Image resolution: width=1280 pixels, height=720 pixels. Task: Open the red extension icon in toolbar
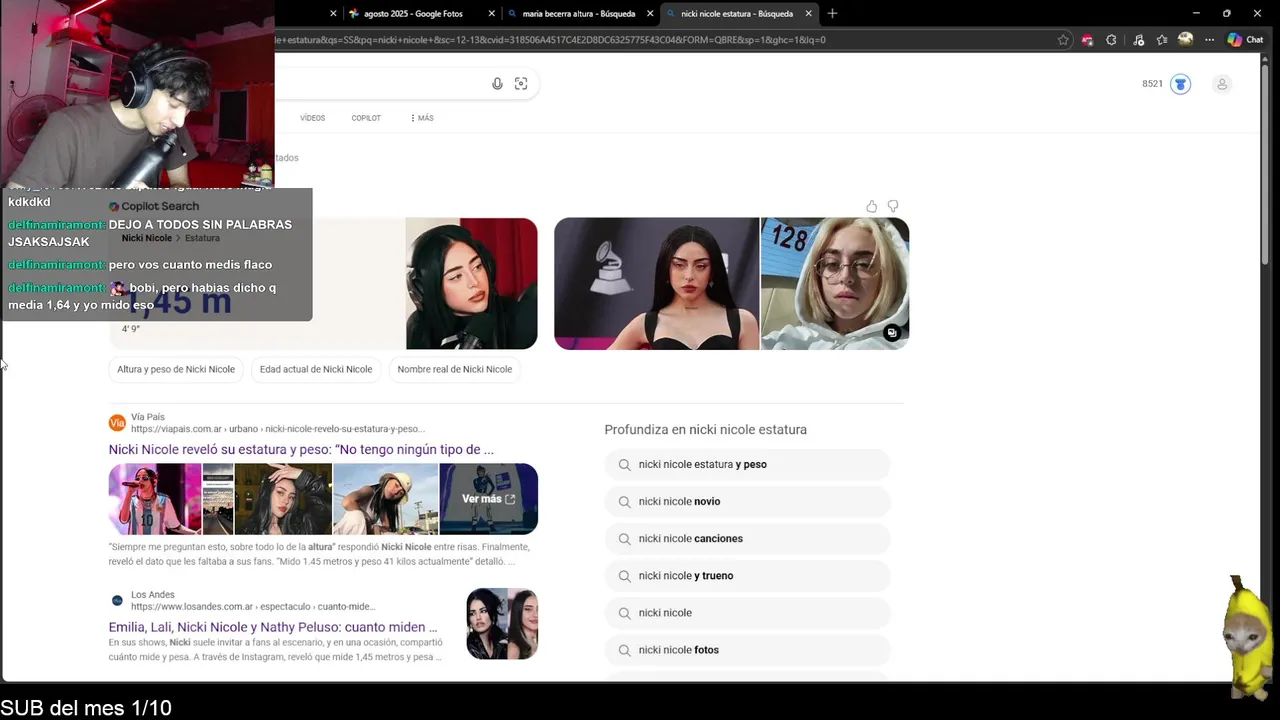1087,40
